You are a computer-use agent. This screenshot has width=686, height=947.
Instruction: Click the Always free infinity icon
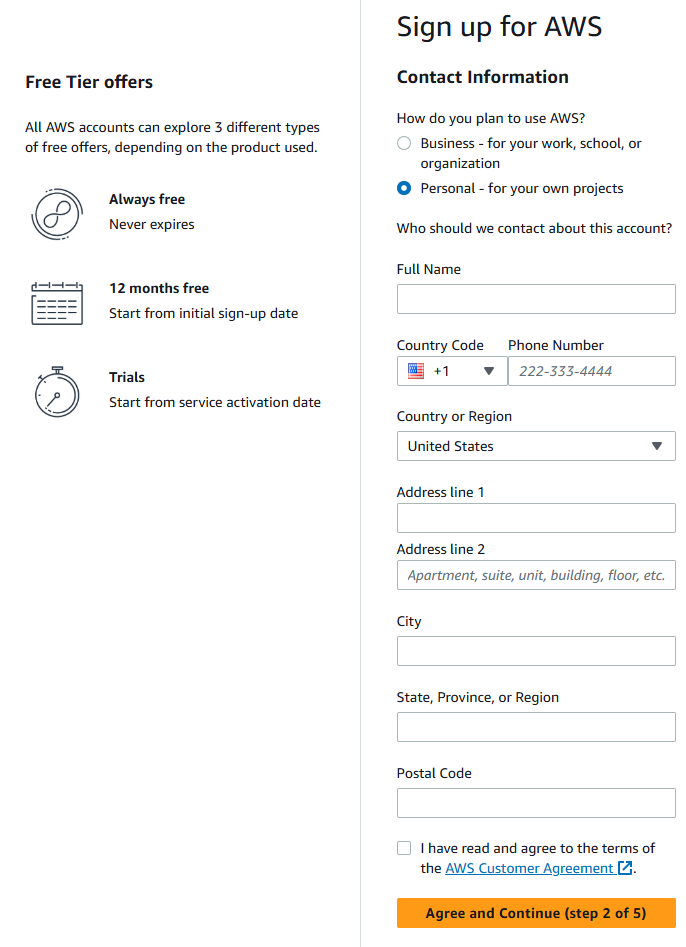(x=56, y=213)
